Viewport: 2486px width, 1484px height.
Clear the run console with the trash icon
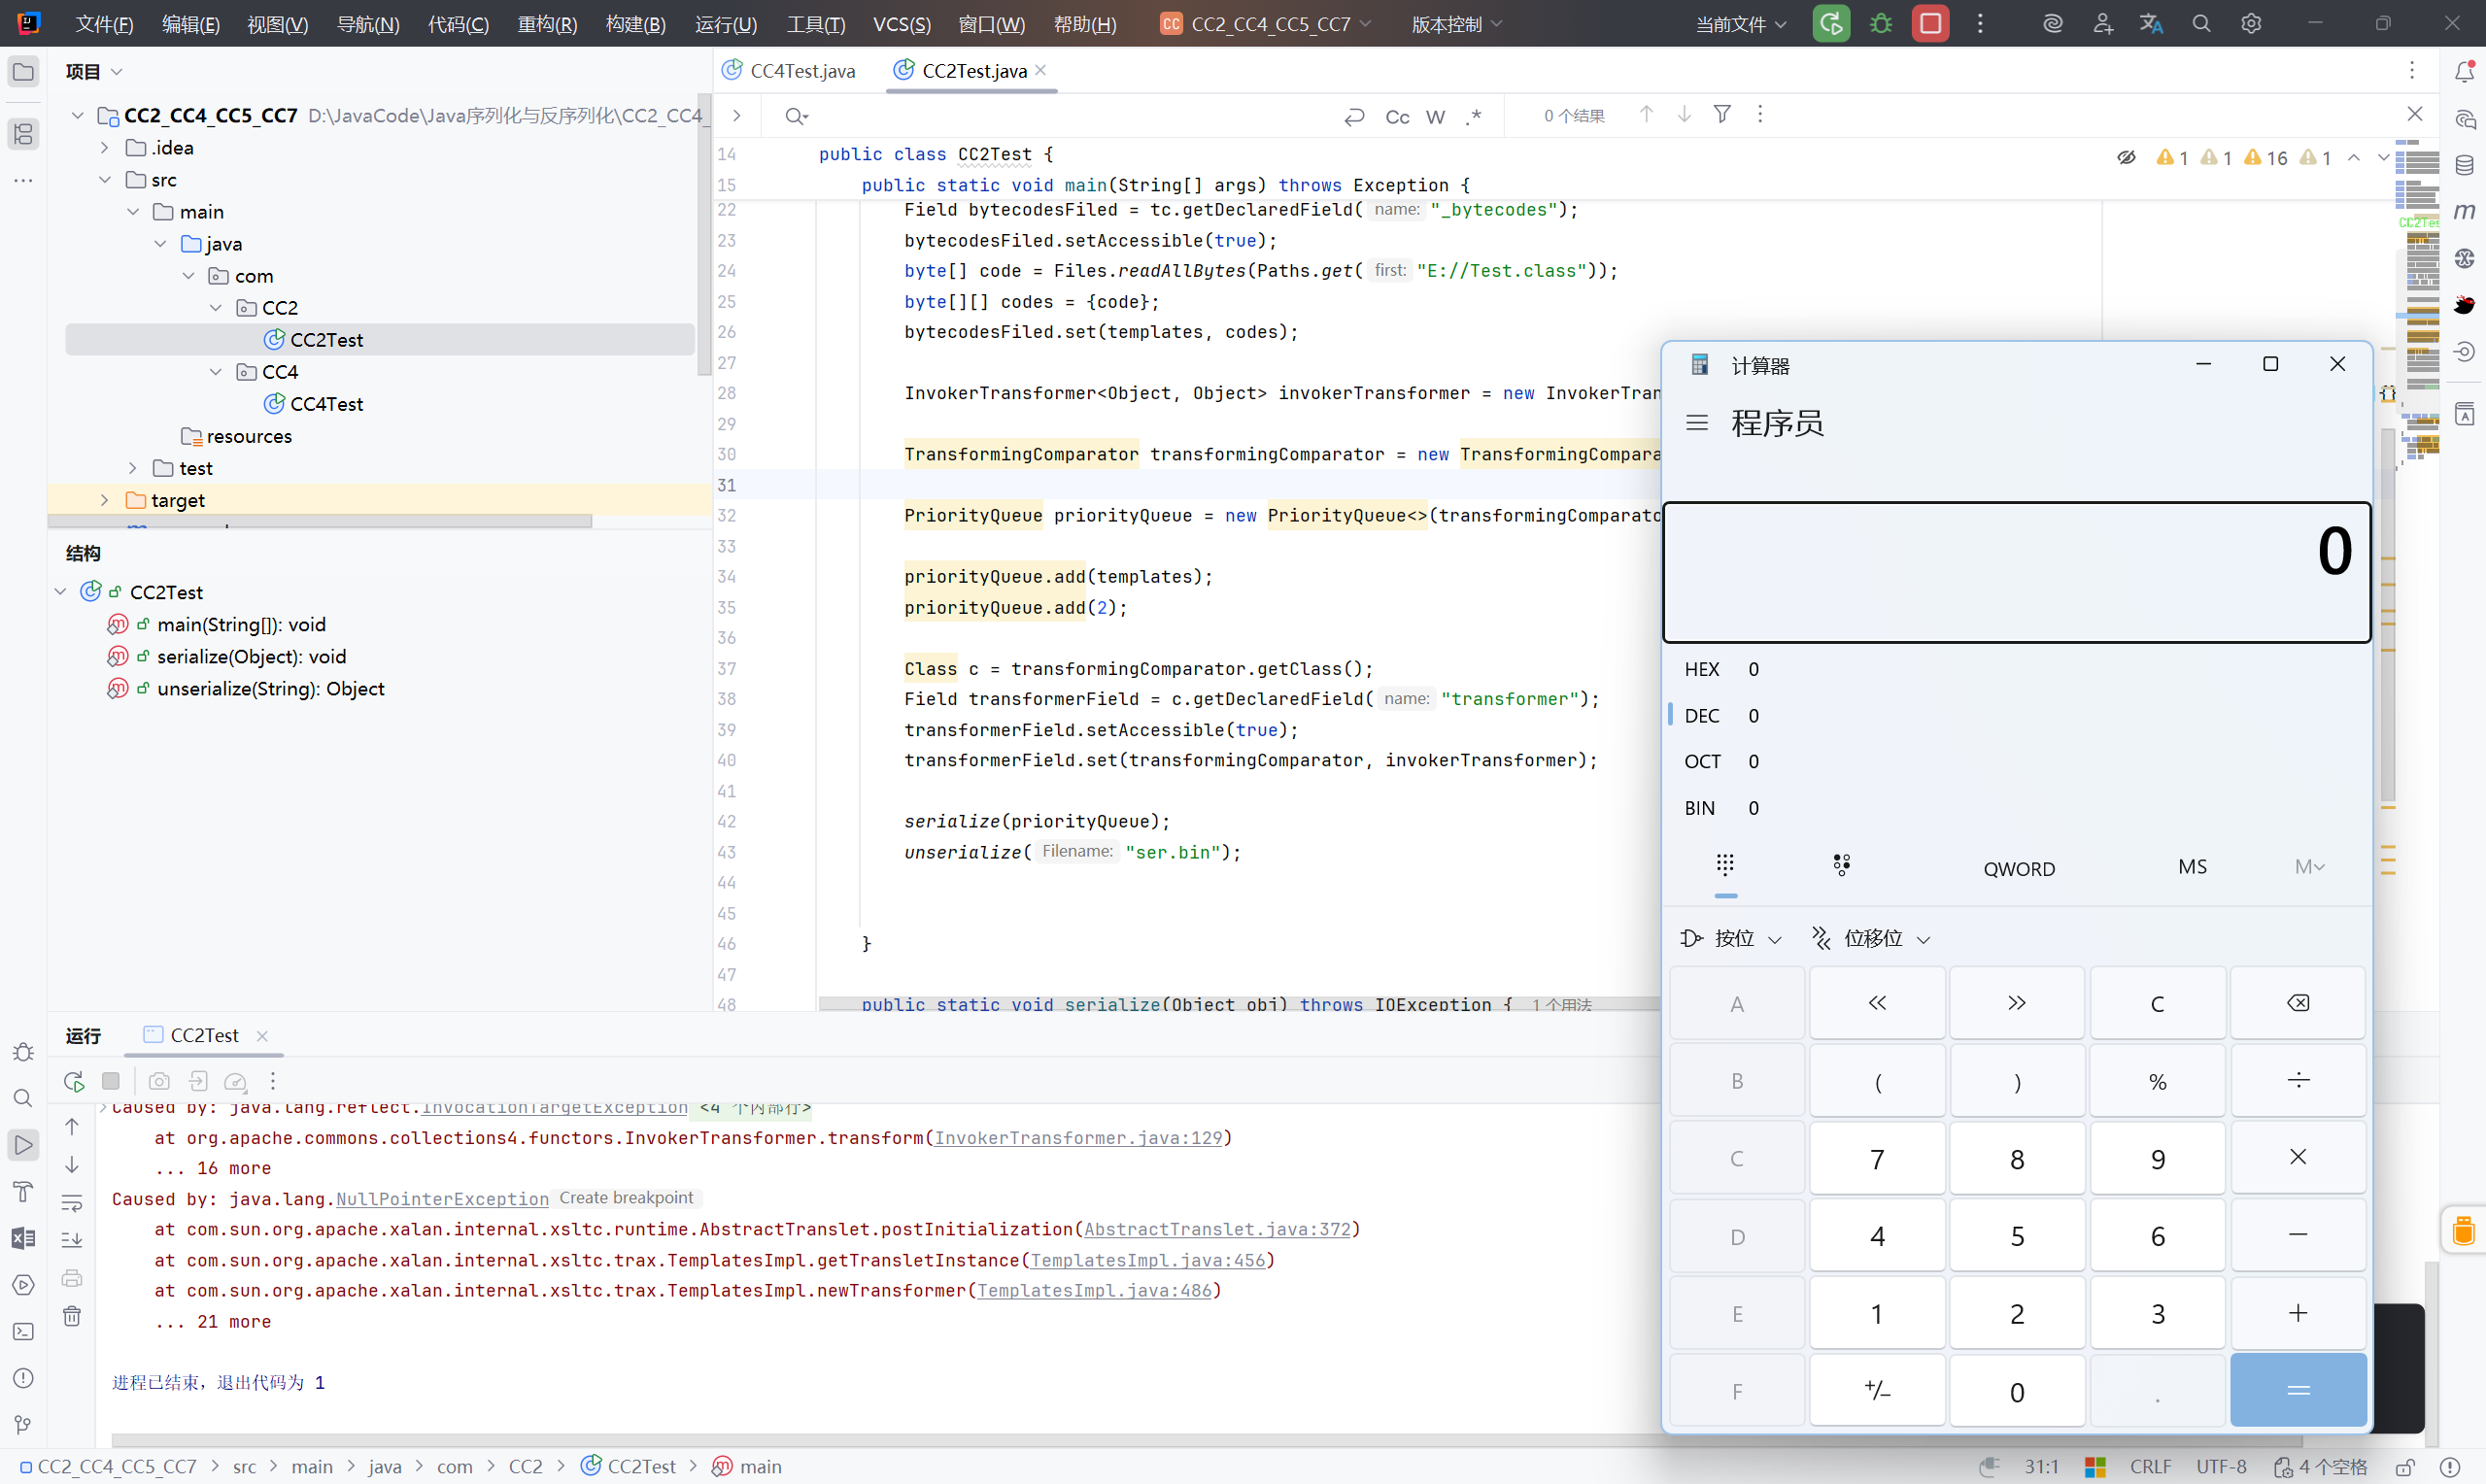pos(72,1316)
